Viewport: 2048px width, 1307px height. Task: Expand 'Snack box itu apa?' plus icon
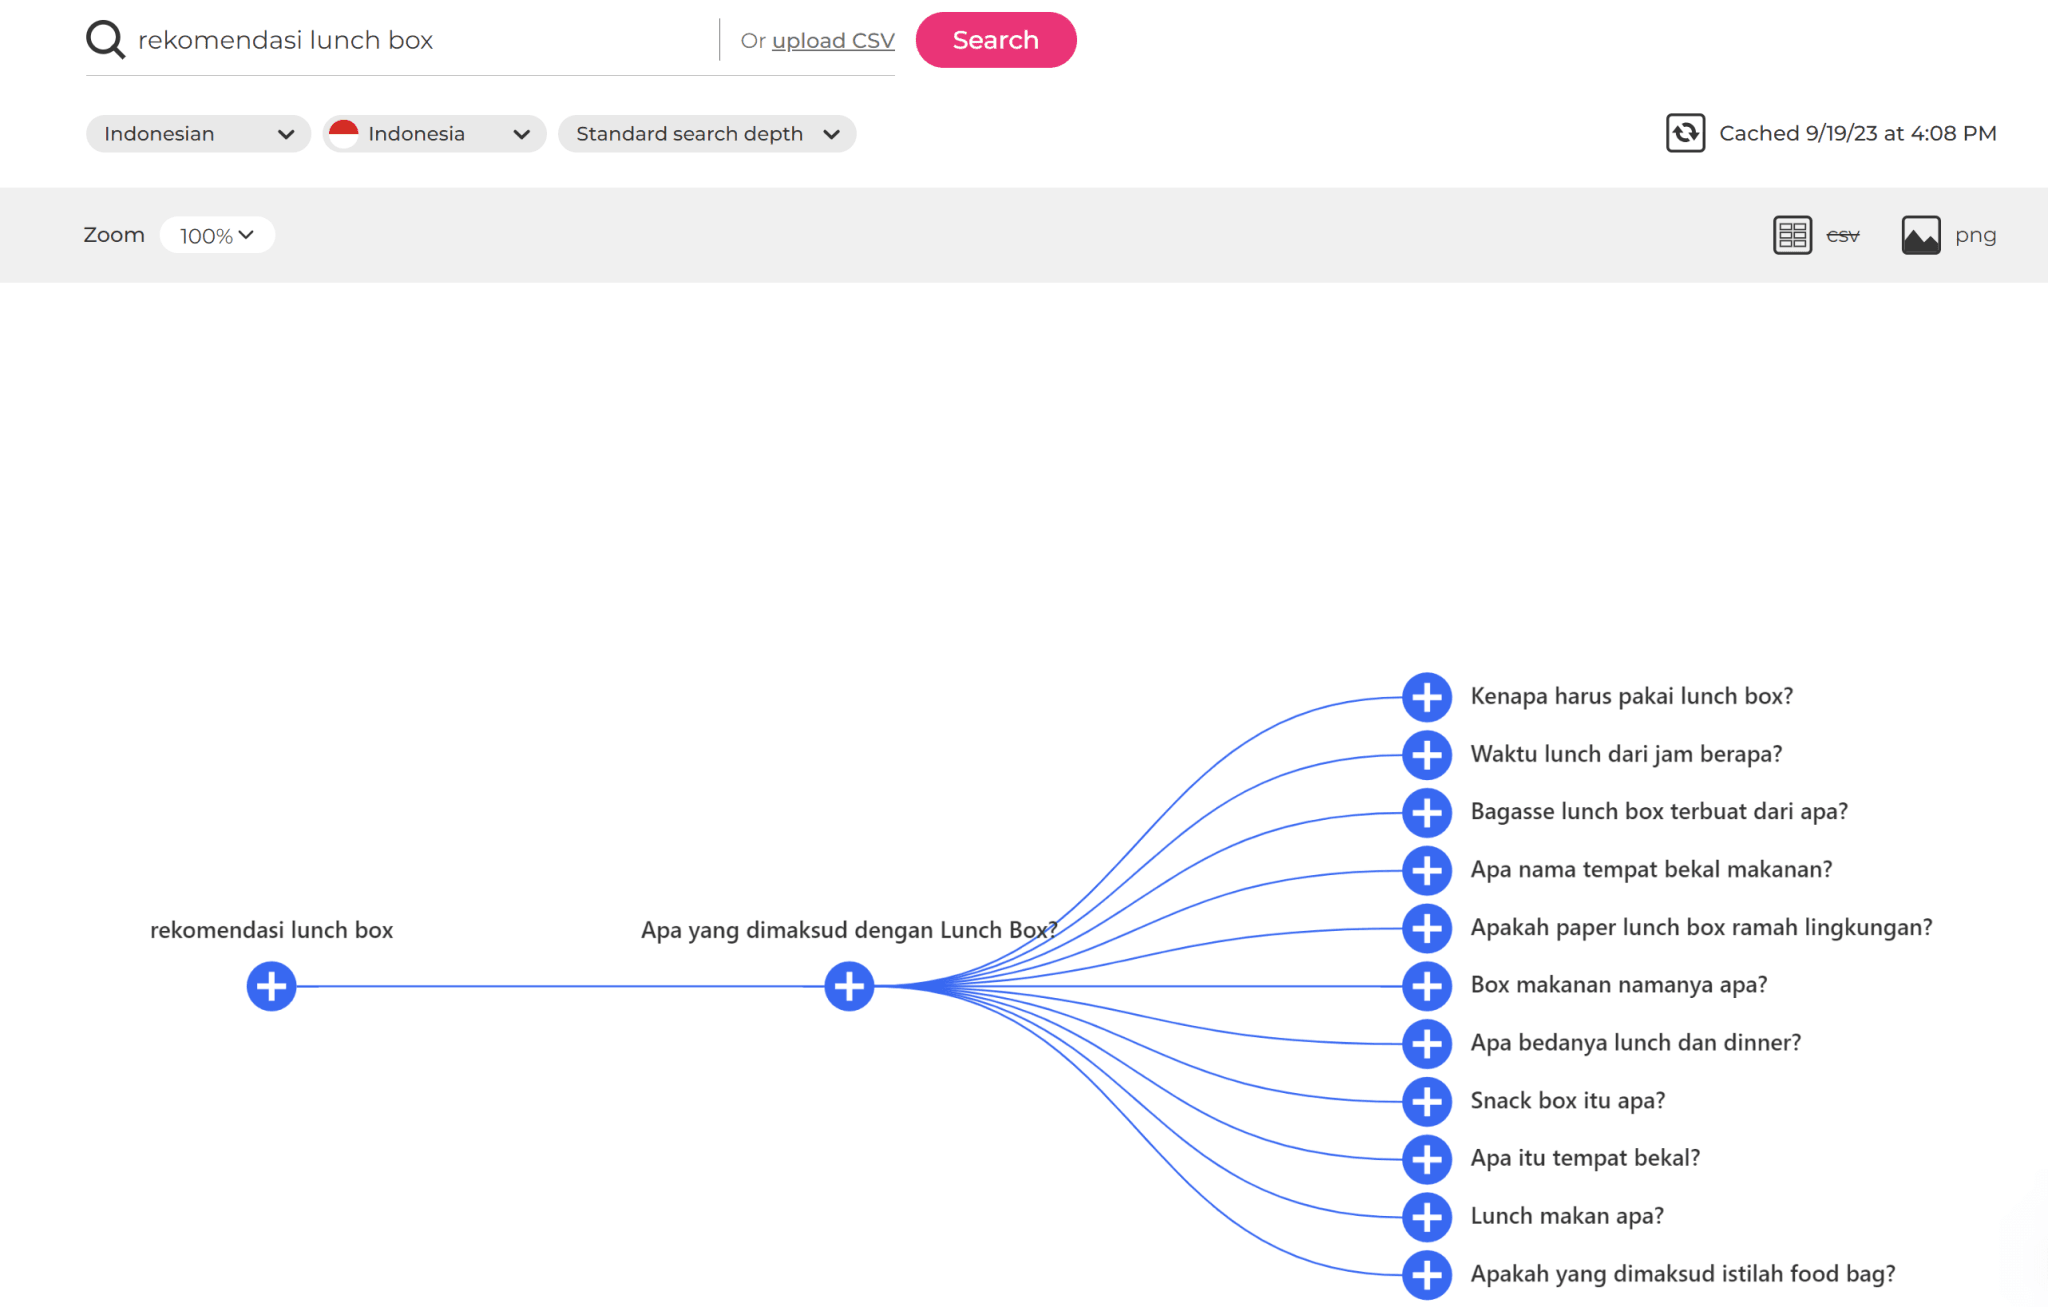(1427, 1101)
